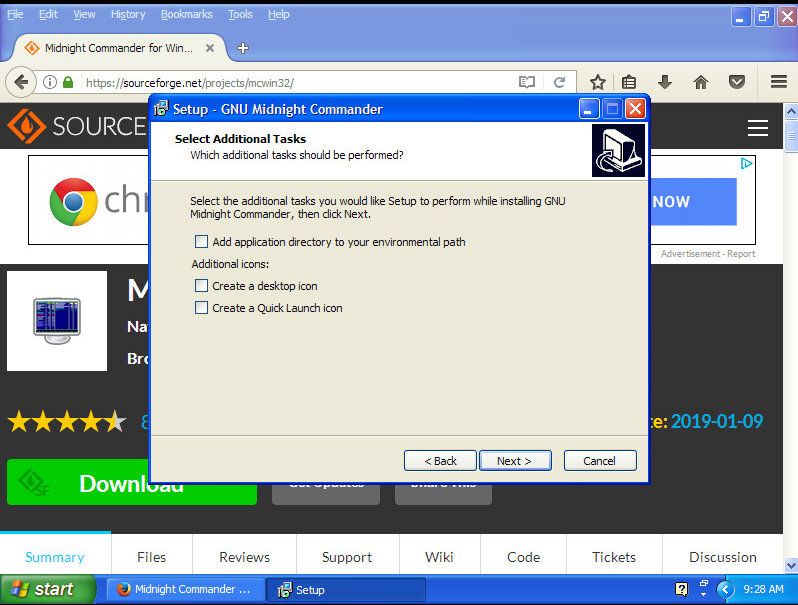Image resolution: width=798 pixels, height=605 pixels.
Task: Go back with the < Back button
Action: (x=440, y=460)
